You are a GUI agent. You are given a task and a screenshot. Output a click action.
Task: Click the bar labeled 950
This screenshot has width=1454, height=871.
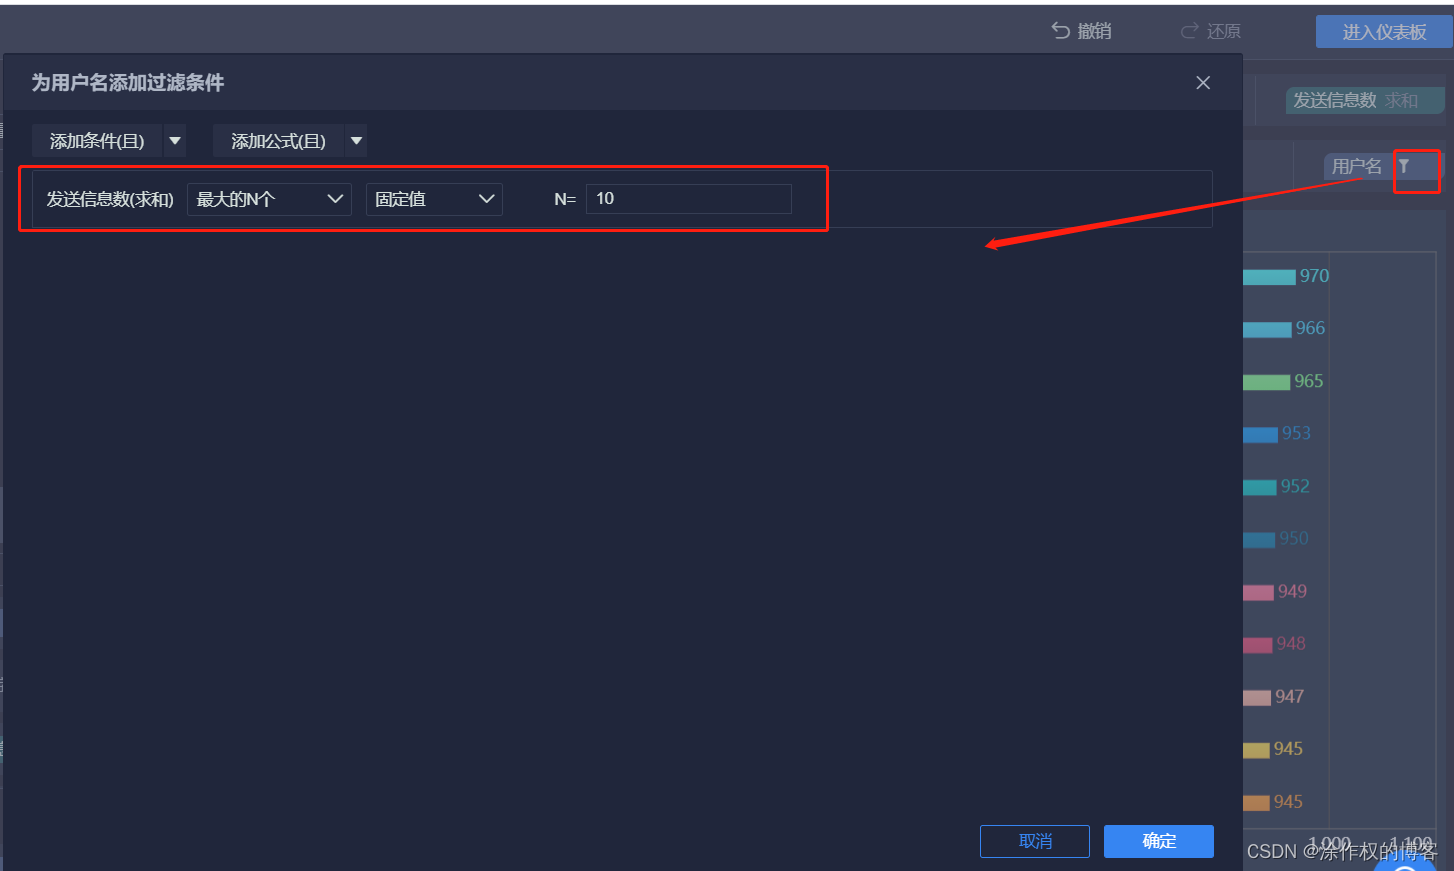point(1259,539)
